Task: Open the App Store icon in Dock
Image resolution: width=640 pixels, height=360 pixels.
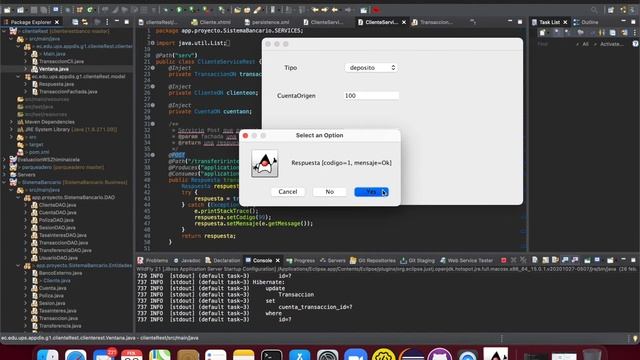Action: pos(300,354)
